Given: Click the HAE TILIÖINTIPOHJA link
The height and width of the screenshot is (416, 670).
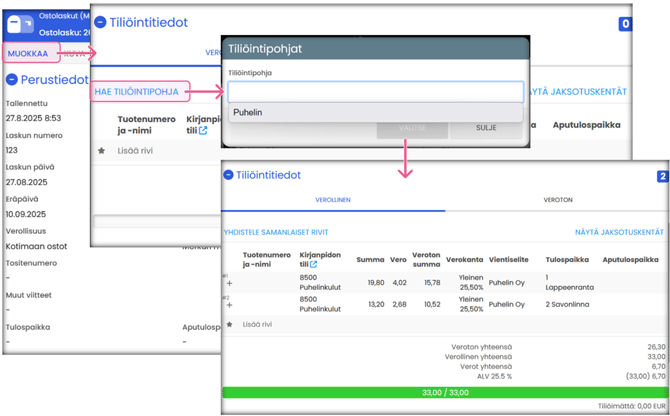Looking at the screenshot, I should [x=136, y=92].
